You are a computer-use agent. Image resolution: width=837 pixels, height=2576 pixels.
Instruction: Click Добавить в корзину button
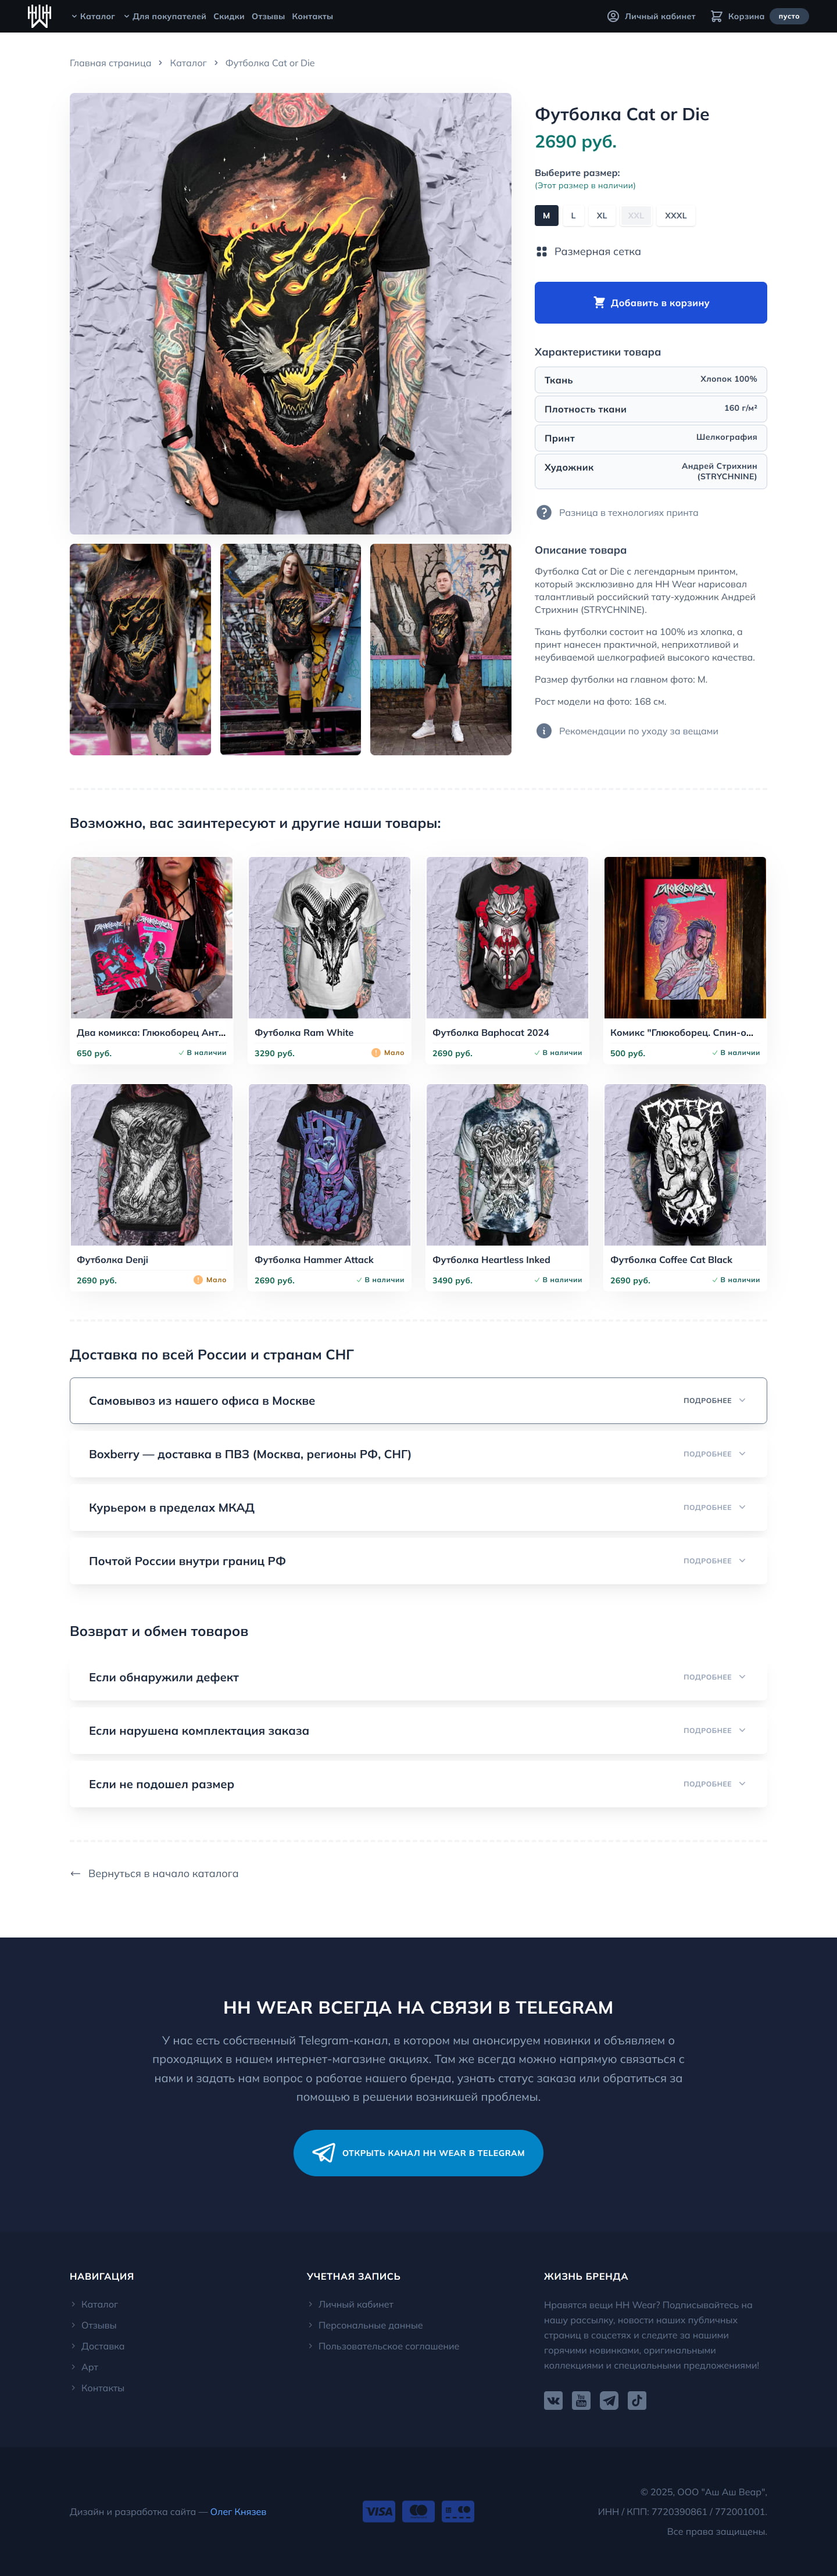tap(651, 303)
